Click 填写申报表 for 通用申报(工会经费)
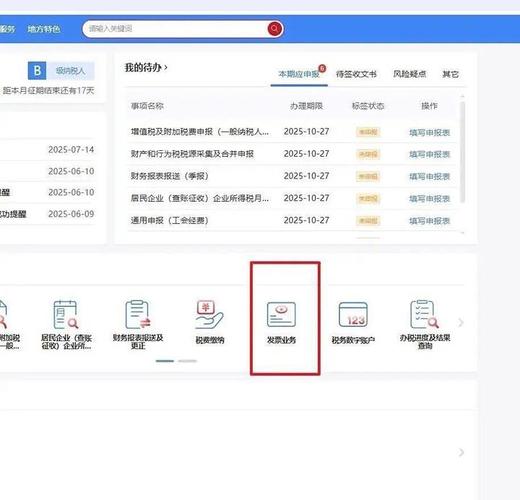Screen dimensions: 520x500 [x=430, y=221]
